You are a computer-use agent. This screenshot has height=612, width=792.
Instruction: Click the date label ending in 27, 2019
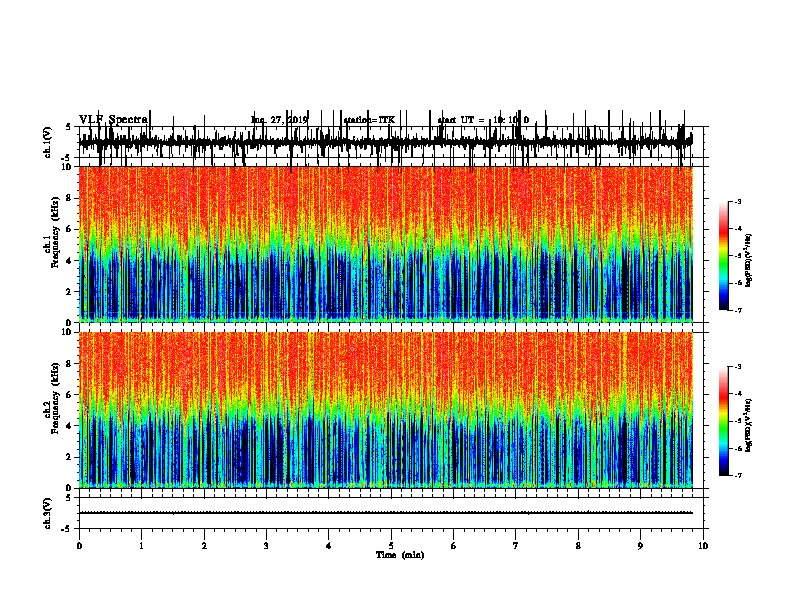[x=279, y=120]
